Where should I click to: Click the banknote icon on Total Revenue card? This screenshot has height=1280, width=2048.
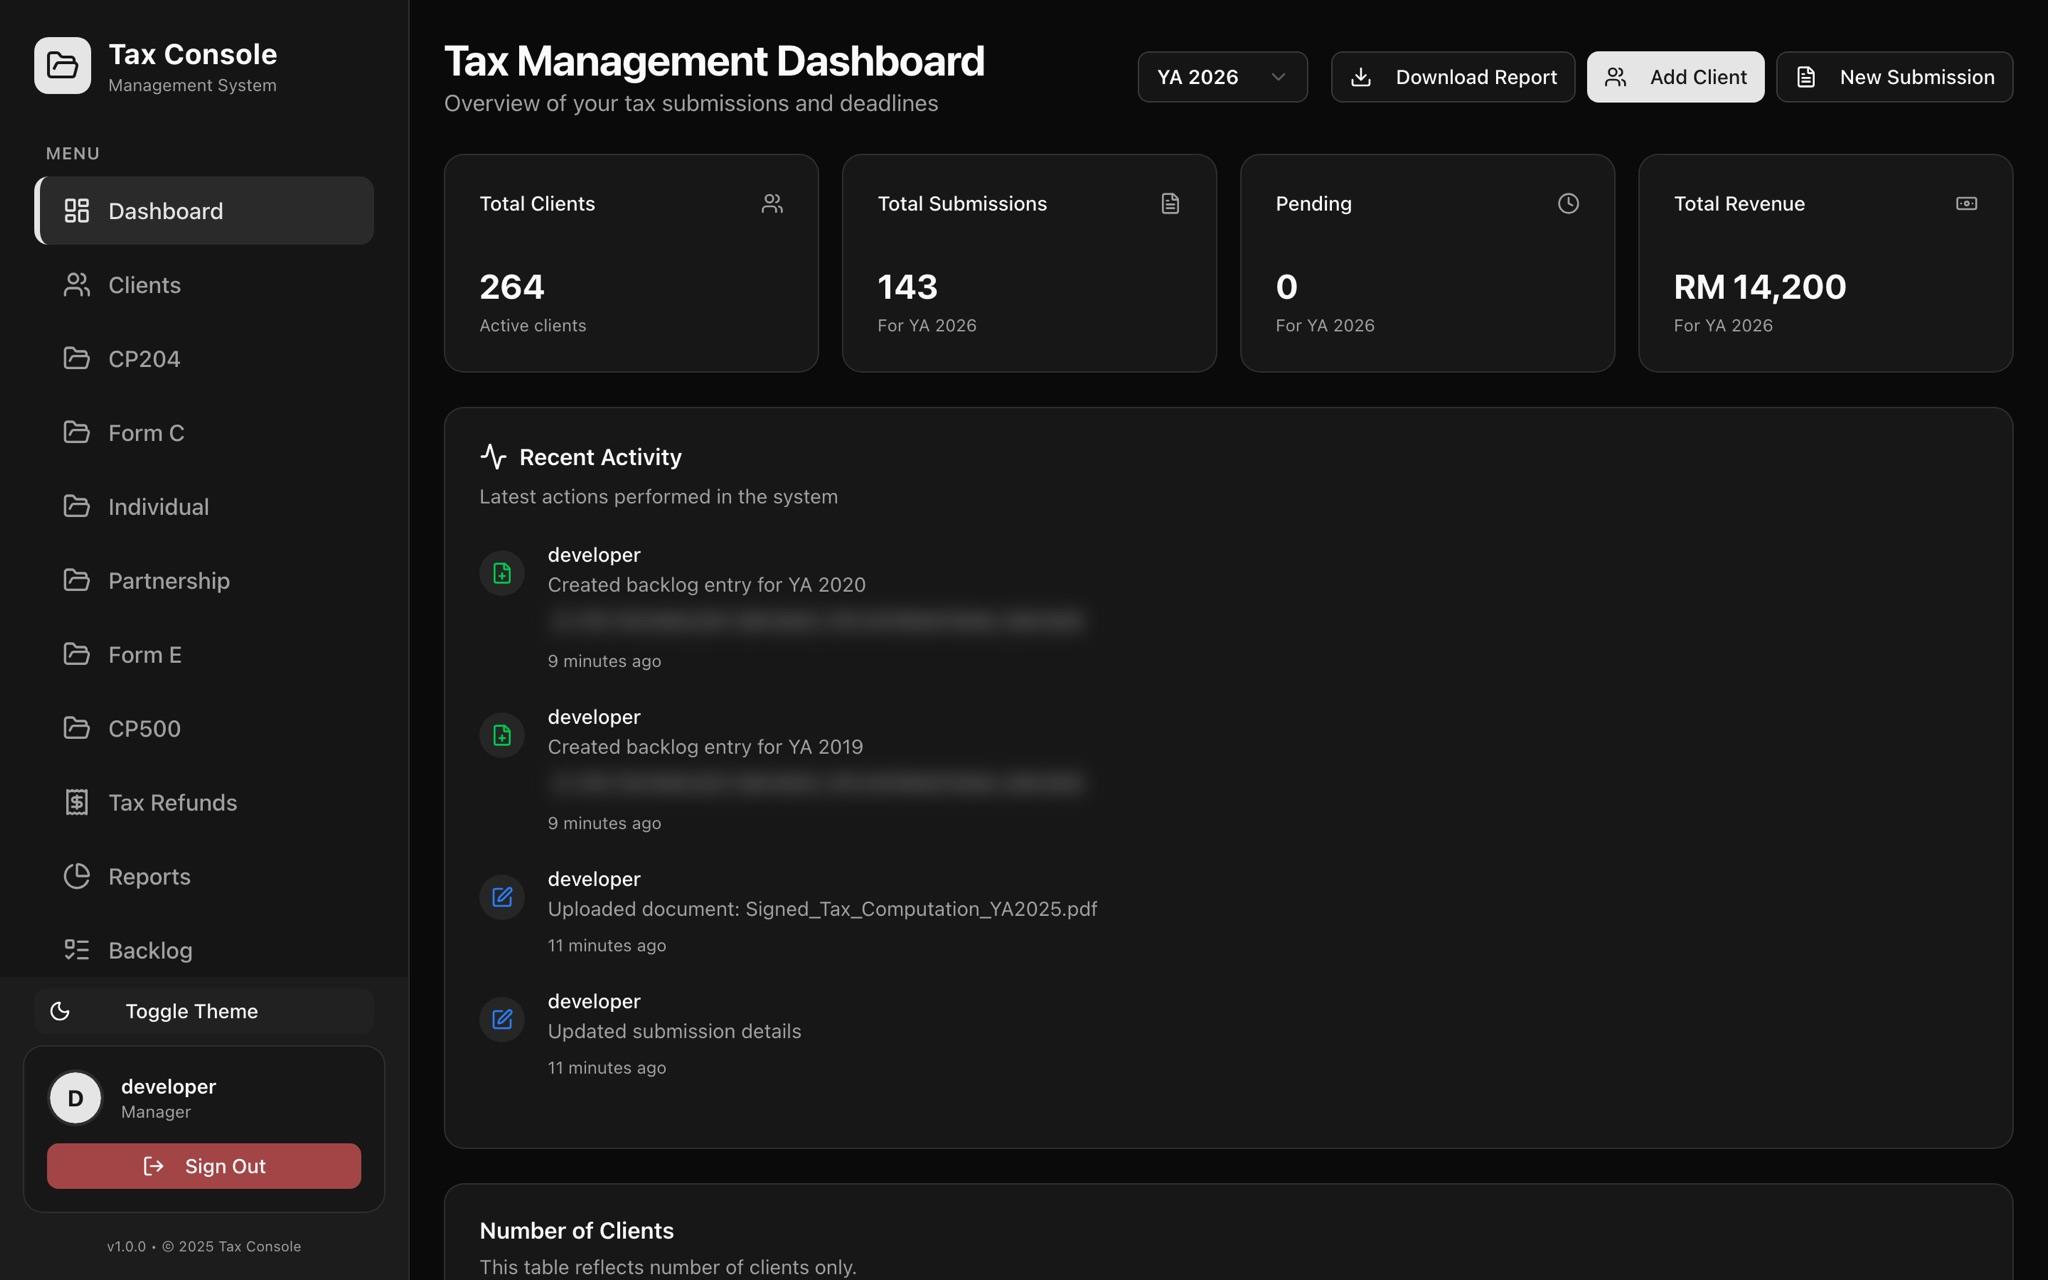[1966, 204]
